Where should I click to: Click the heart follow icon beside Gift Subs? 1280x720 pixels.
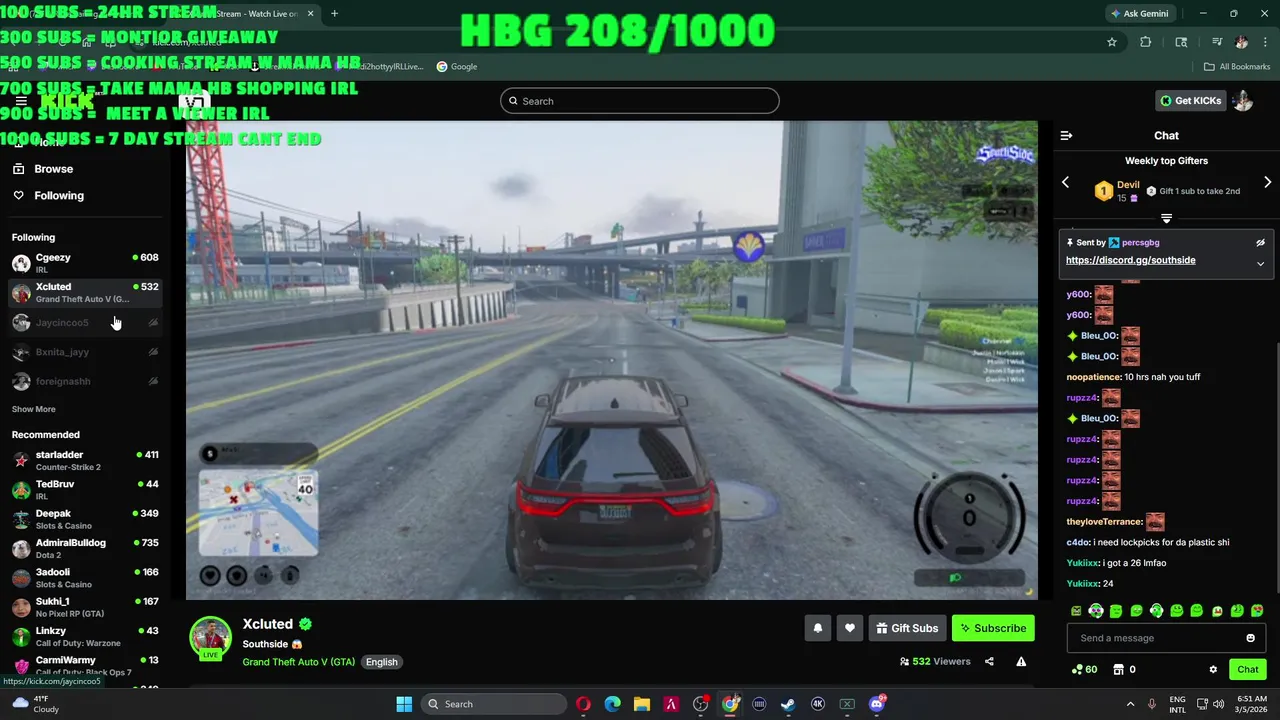850,628
